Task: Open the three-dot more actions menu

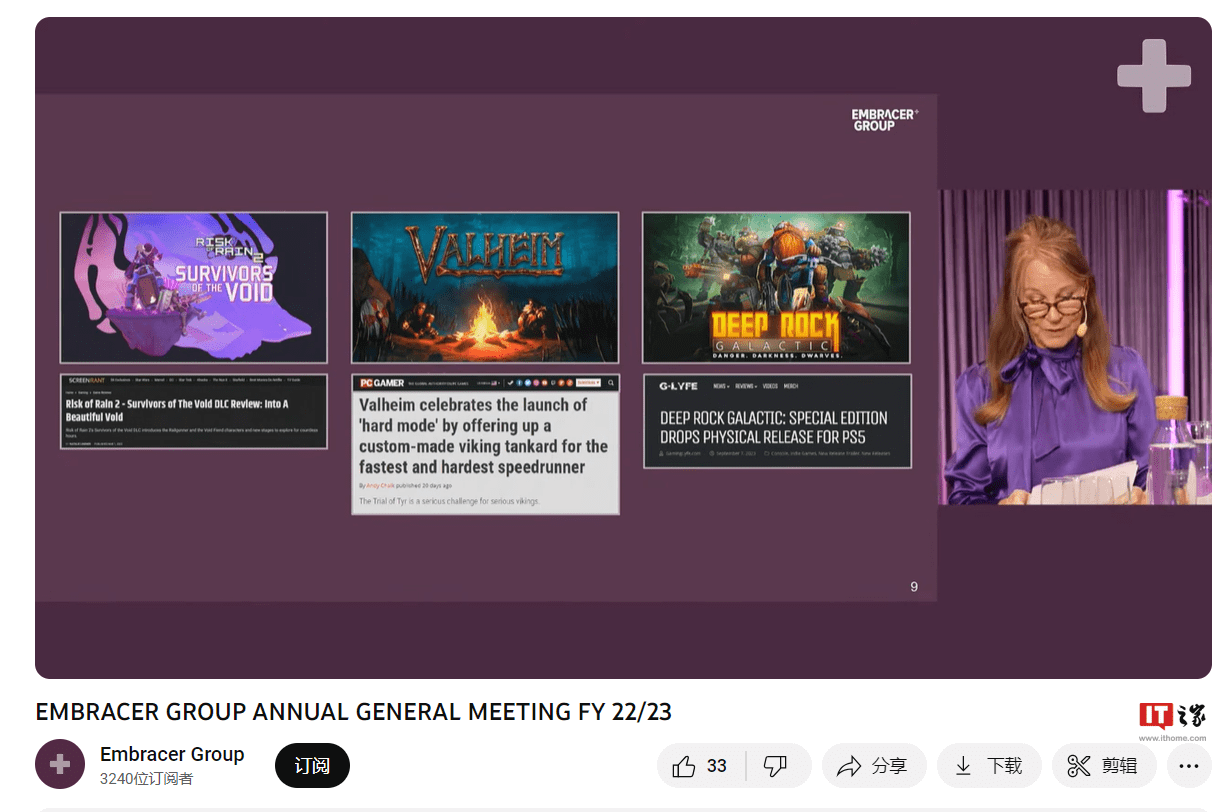Action: [x=1188, y=766]
